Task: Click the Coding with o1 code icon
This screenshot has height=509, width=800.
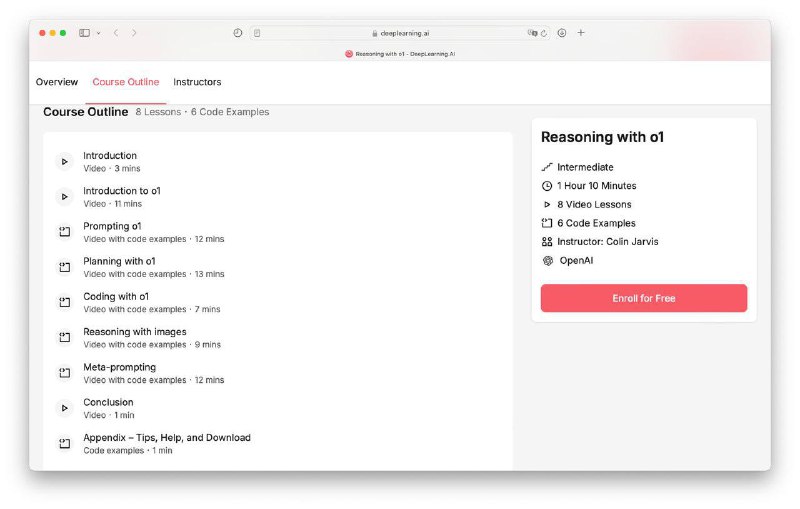Action: click(64, 302)
